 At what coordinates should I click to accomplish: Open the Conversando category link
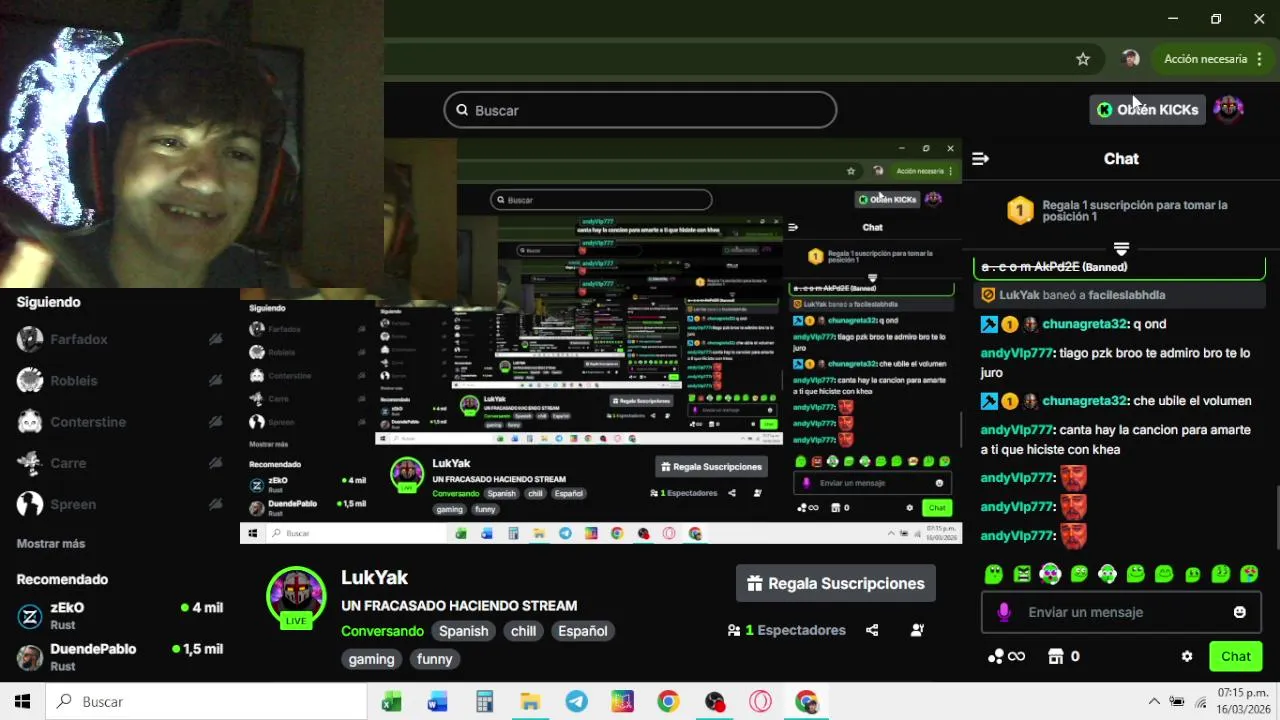tap(382, 631)
